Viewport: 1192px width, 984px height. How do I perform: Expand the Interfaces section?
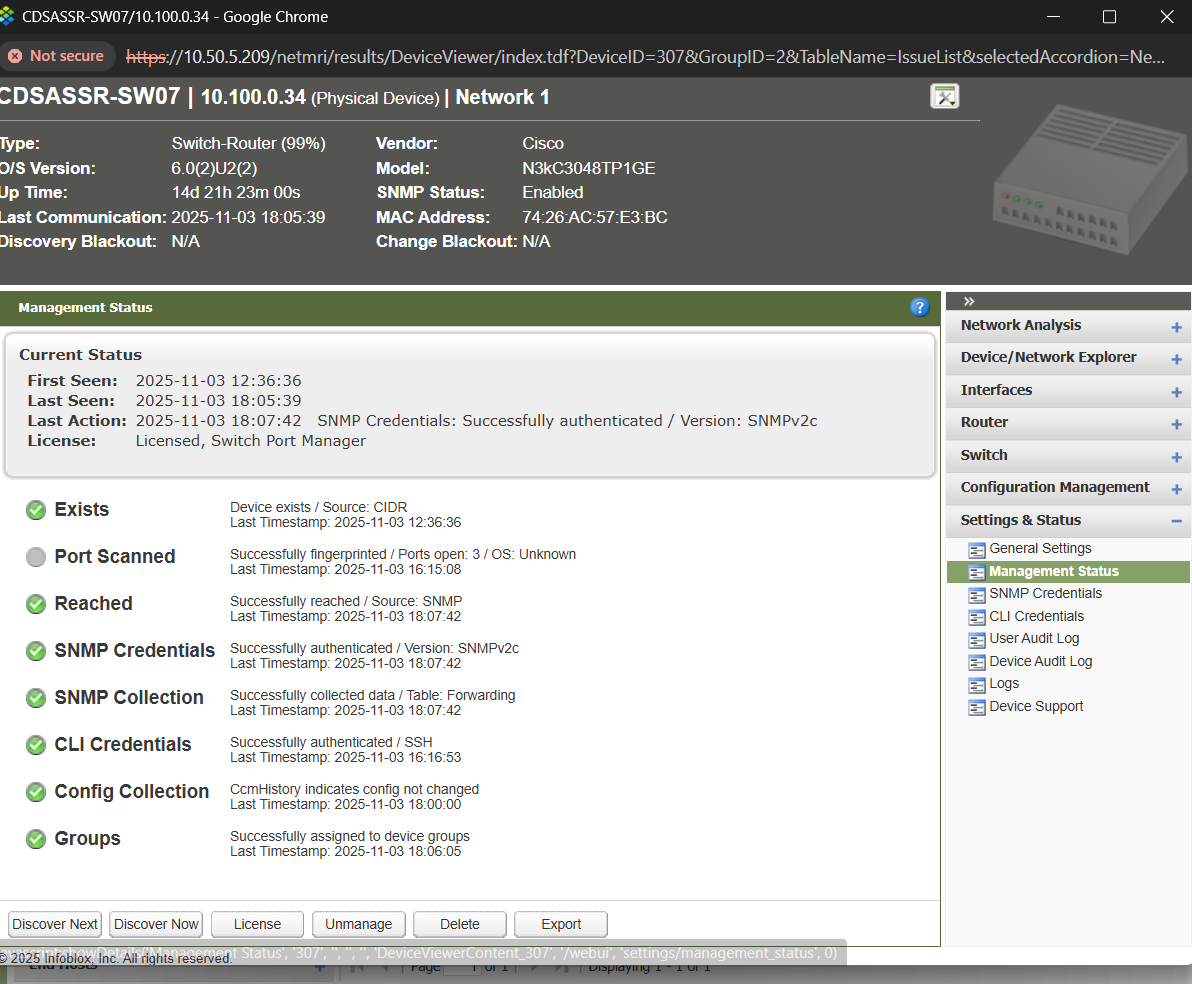1176,392
